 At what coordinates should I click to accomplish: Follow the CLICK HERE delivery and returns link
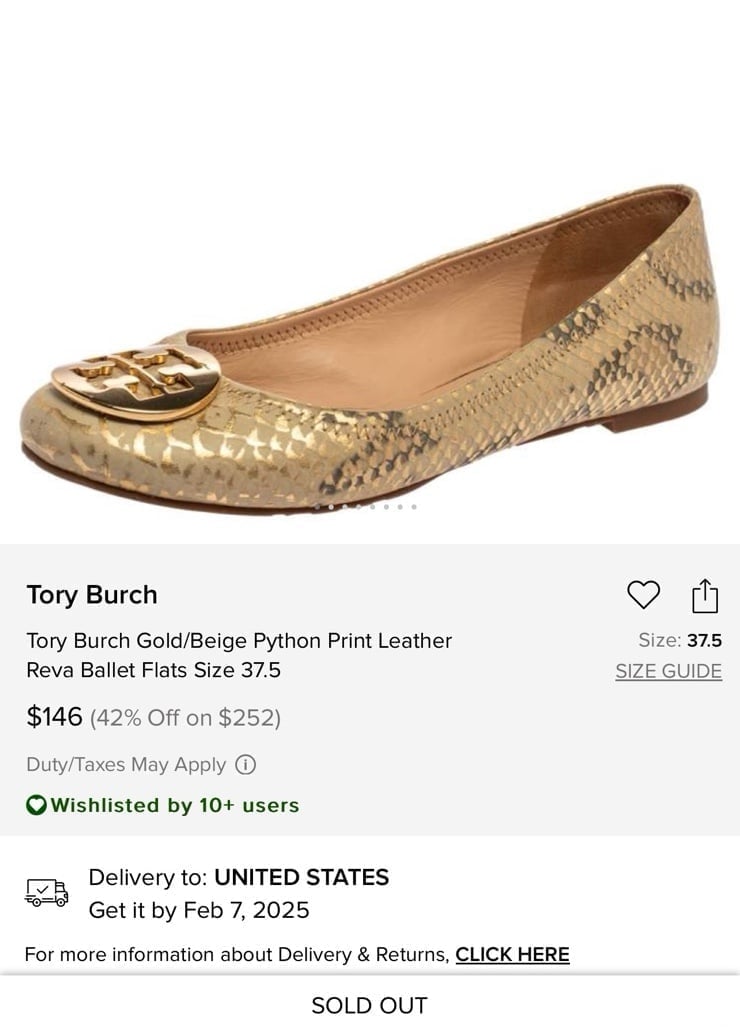(512, 954)
